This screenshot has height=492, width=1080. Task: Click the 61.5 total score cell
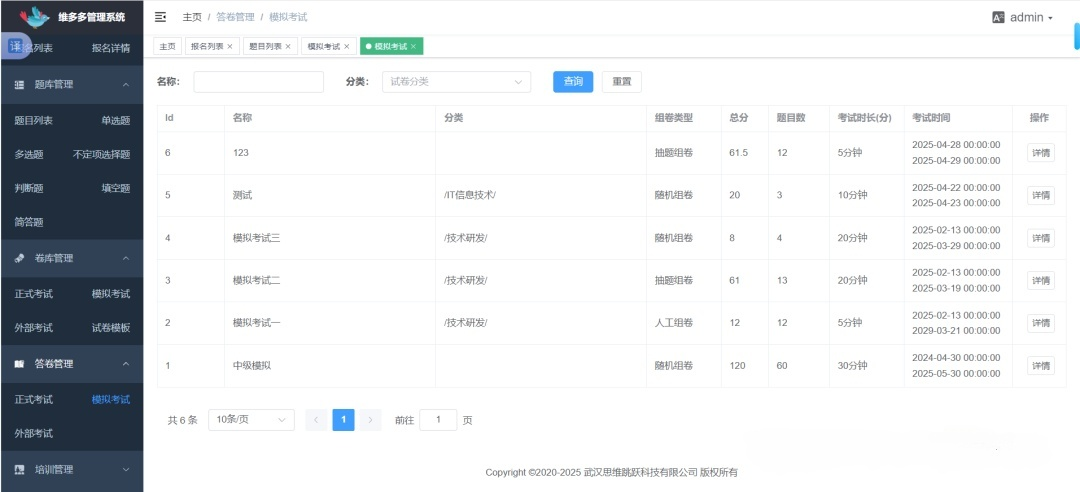[738, 153]
